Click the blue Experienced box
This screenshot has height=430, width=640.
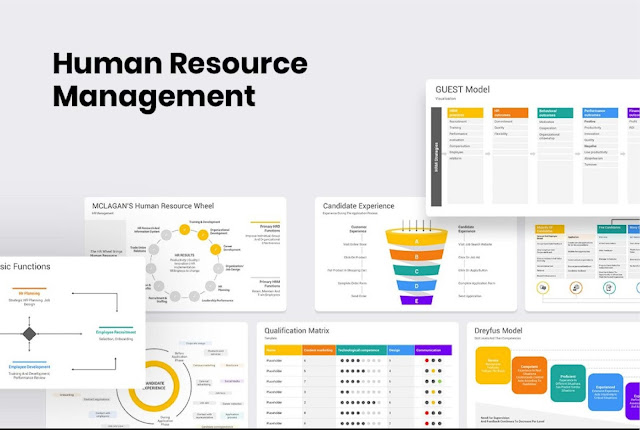click(605, 392)
